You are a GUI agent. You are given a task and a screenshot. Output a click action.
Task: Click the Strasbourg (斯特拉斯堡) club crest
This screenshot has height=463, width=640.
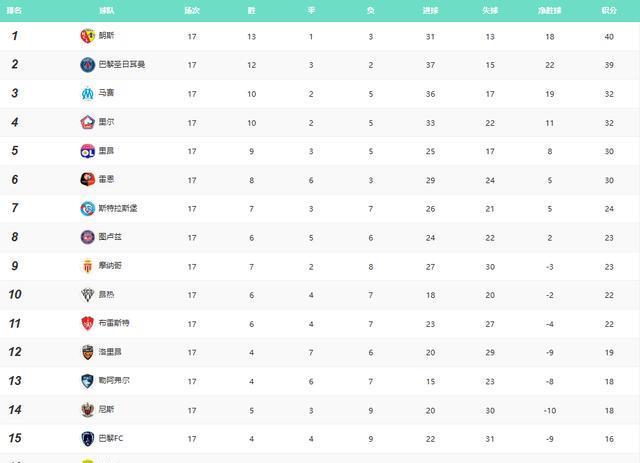coord(87,208)
